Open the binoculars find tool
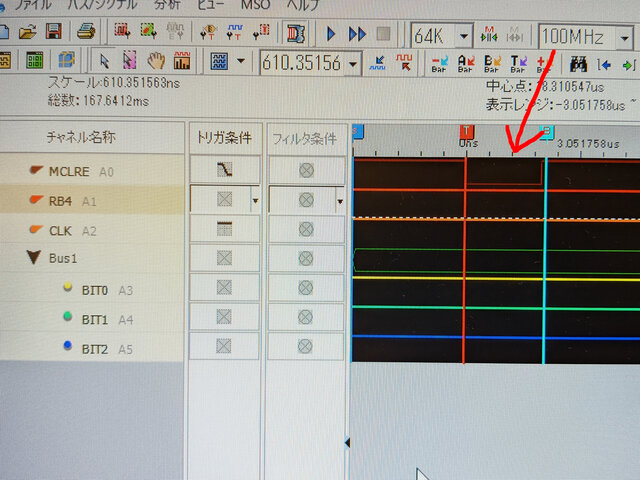This screenshot has width=640, height=480. 578,64
